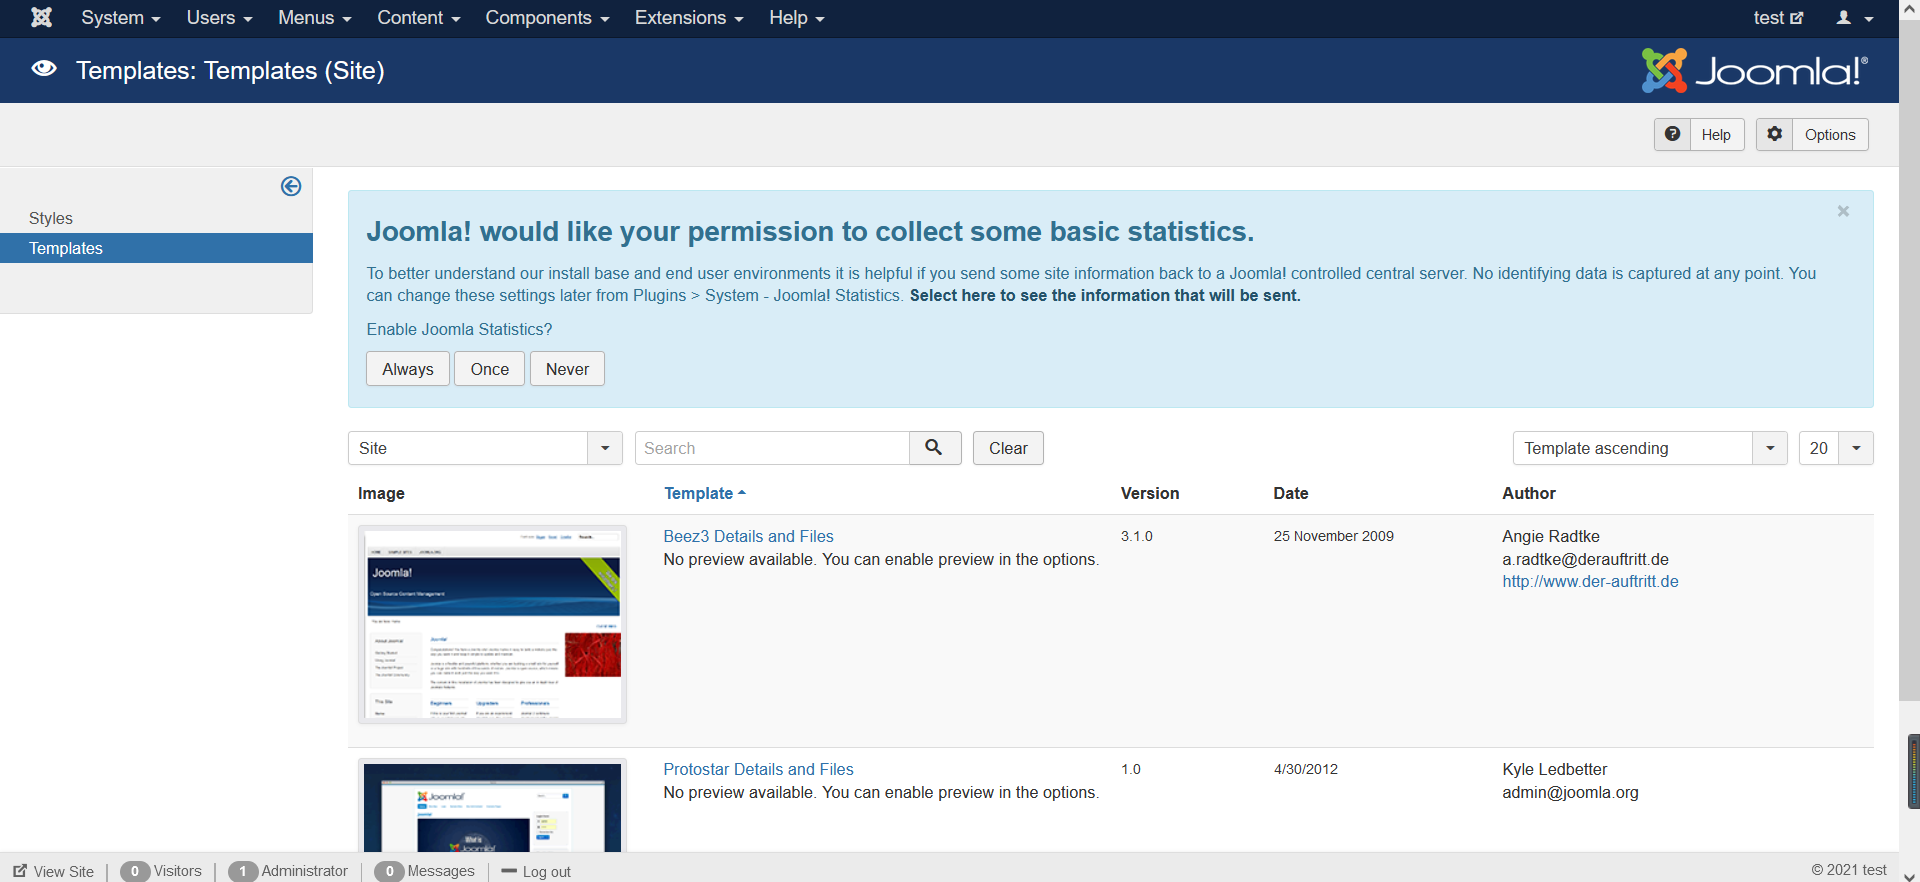
Task: Click author name 'Kyle Ledbetter'
Action: point(1554,769)
